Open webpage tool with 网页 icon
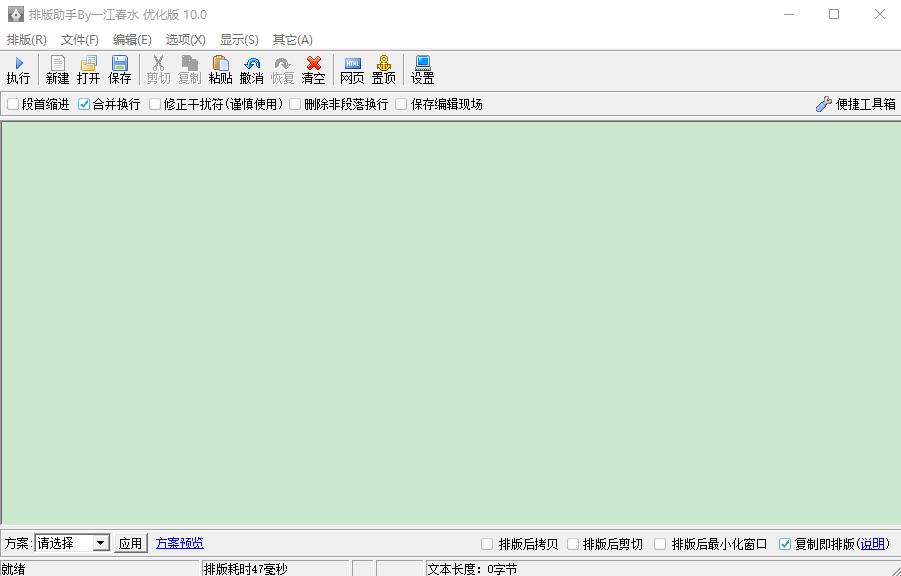 (351, 68)
